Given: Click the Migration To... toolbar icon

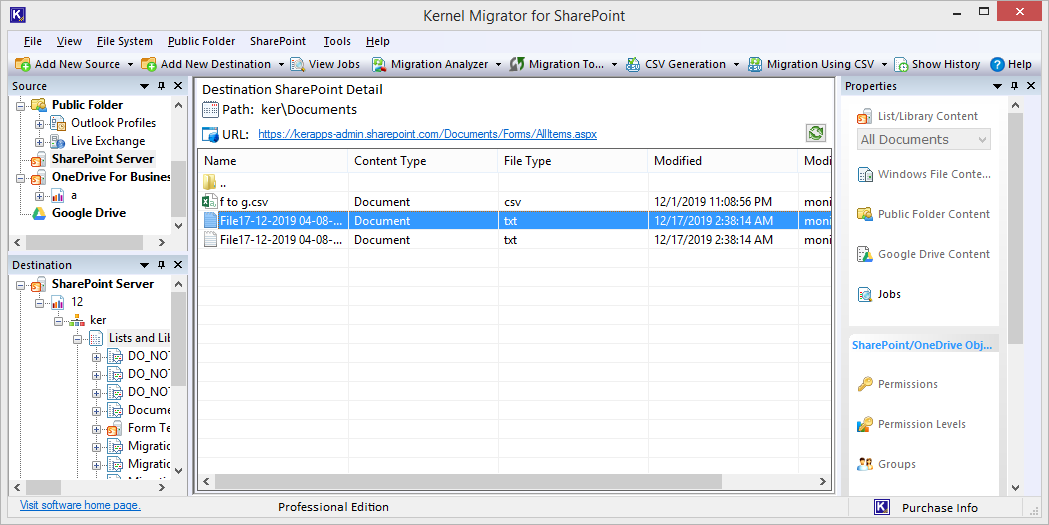Looking at the screenshot, I should (517, 64).
